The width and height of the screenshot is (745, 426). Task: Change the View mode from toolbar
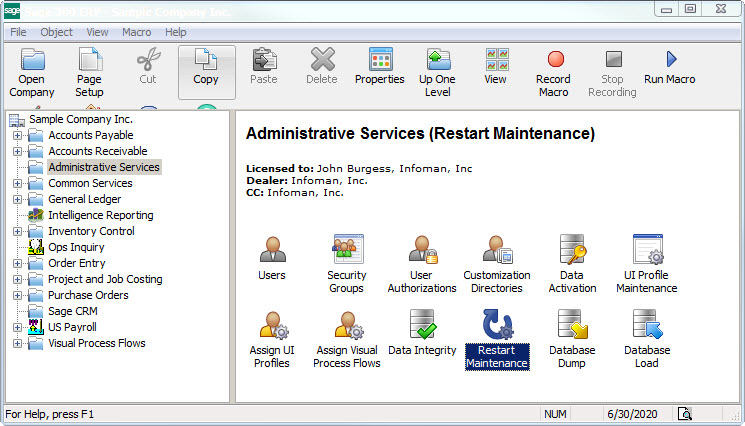click(x=496, y=66)
